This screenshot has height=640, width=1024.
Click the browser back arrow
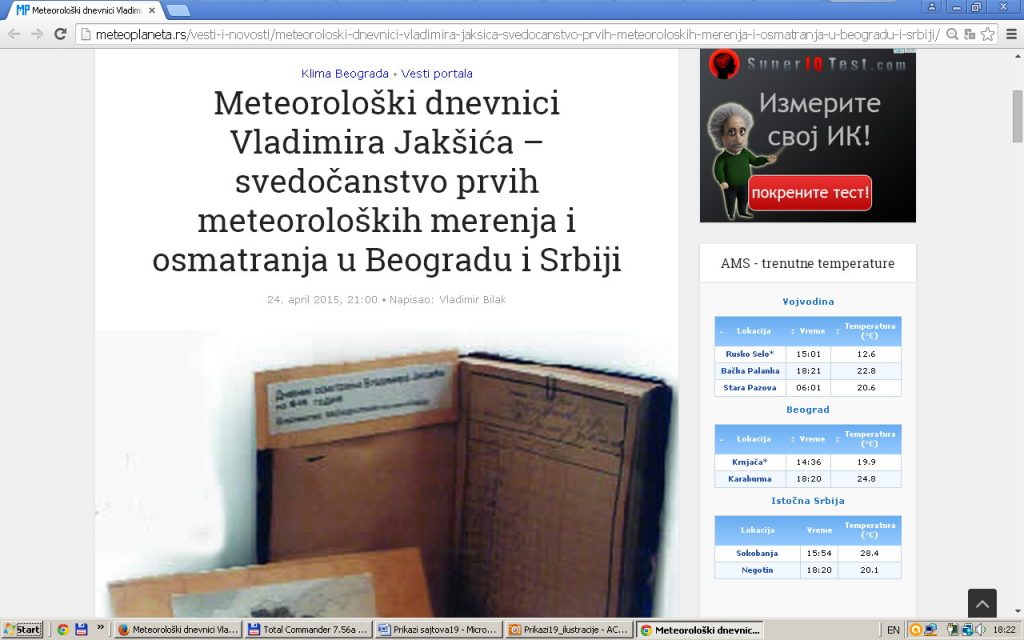(x=14, y=34)
